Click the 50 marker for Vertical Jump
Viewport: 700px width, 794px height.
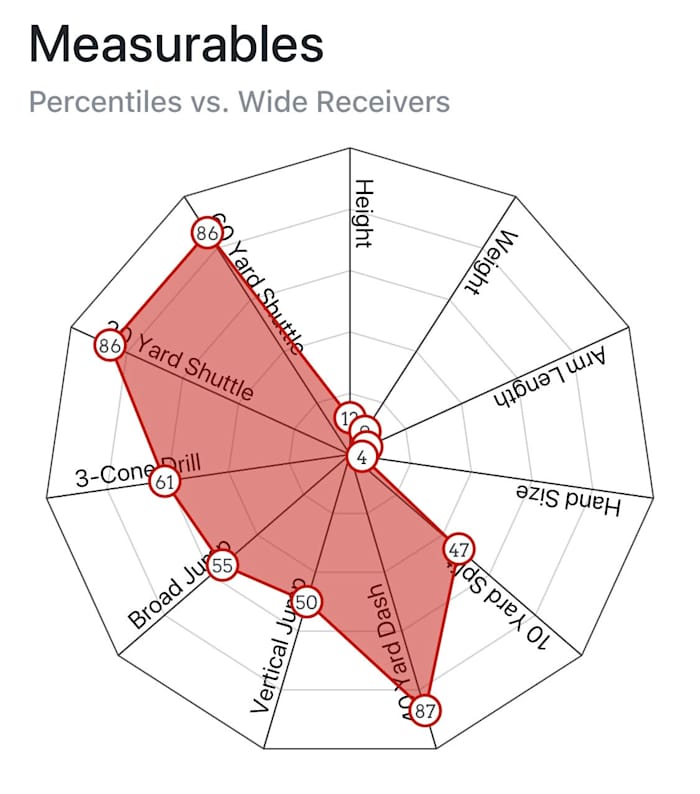(x=307, y=602)
